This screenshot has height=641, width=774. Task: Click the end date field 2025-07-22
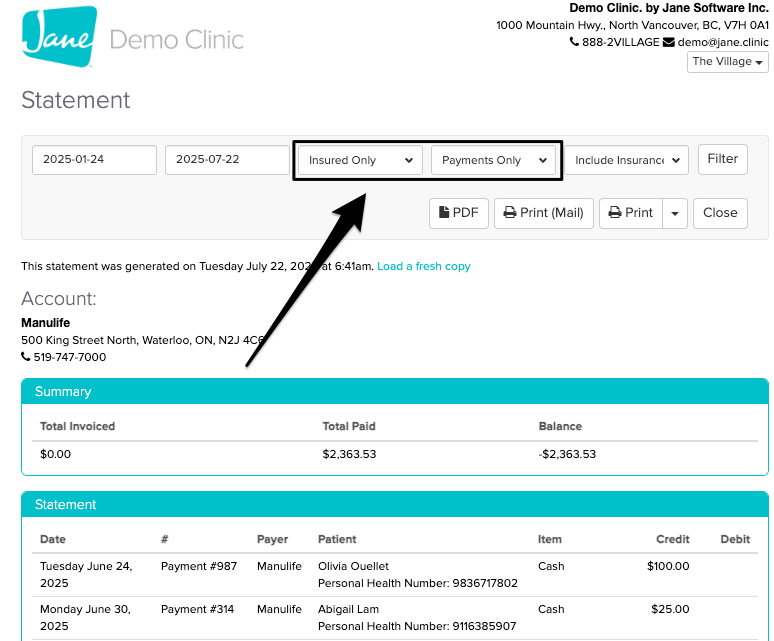click(x=227, y=159)
